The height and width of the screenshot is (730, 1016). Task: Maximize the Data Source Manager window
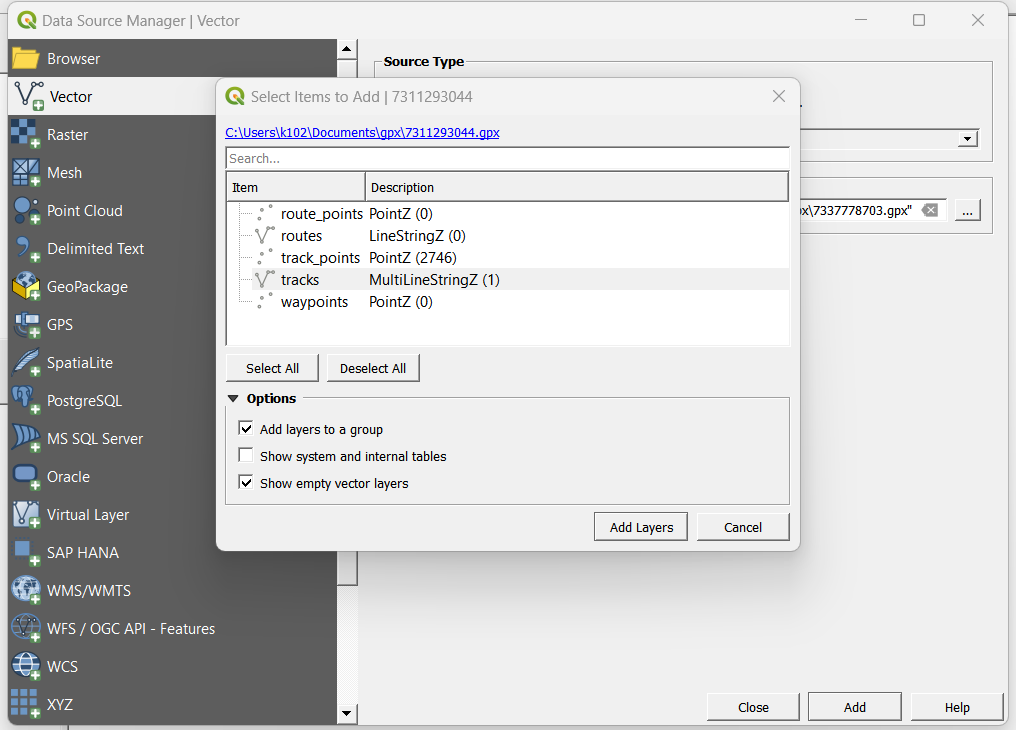tap(919, 20)
